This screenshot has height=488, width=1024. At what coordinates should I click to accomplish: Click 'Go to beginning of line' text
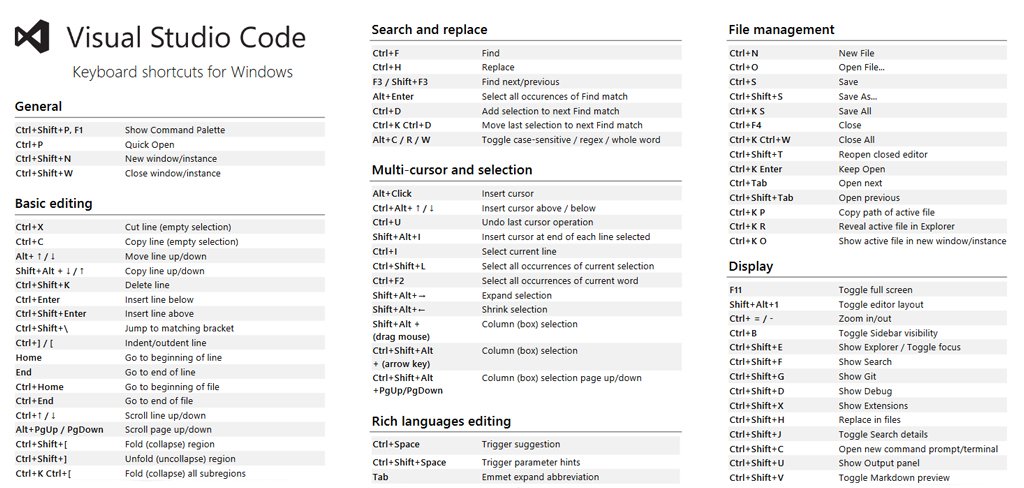click(x=173, y=357)
